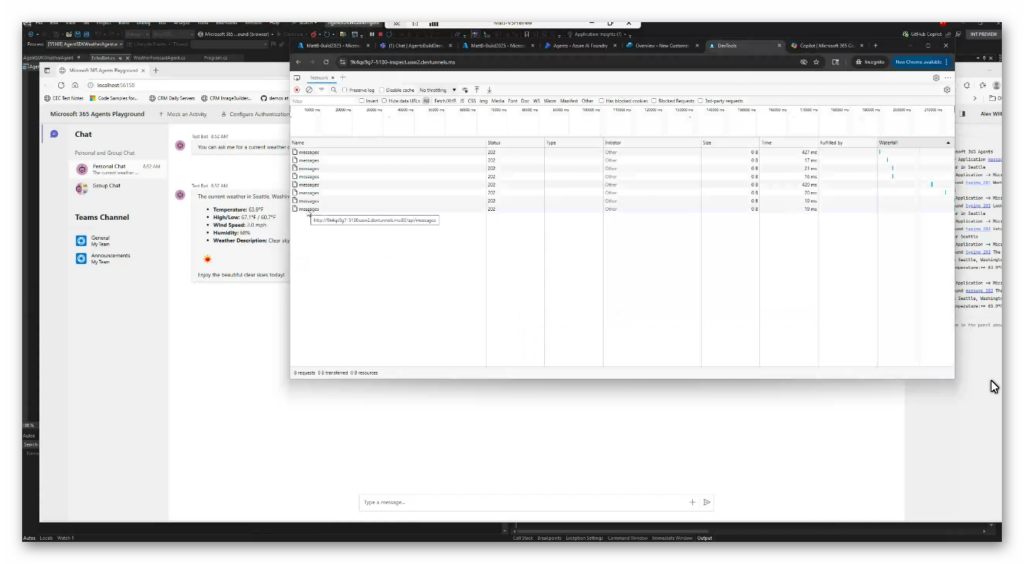1024x564 pixels.
Task: Select the All request type filter
Action: tap(426, 101)
